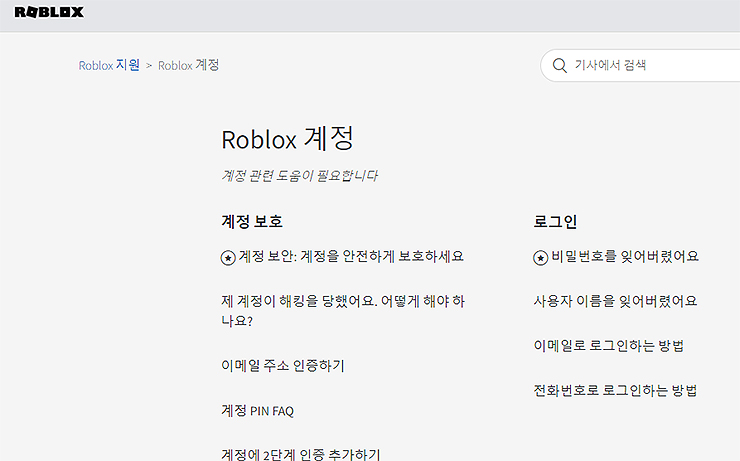
Task: Click the Roblox 계정 page title
Action: click(x=287, y=139)
